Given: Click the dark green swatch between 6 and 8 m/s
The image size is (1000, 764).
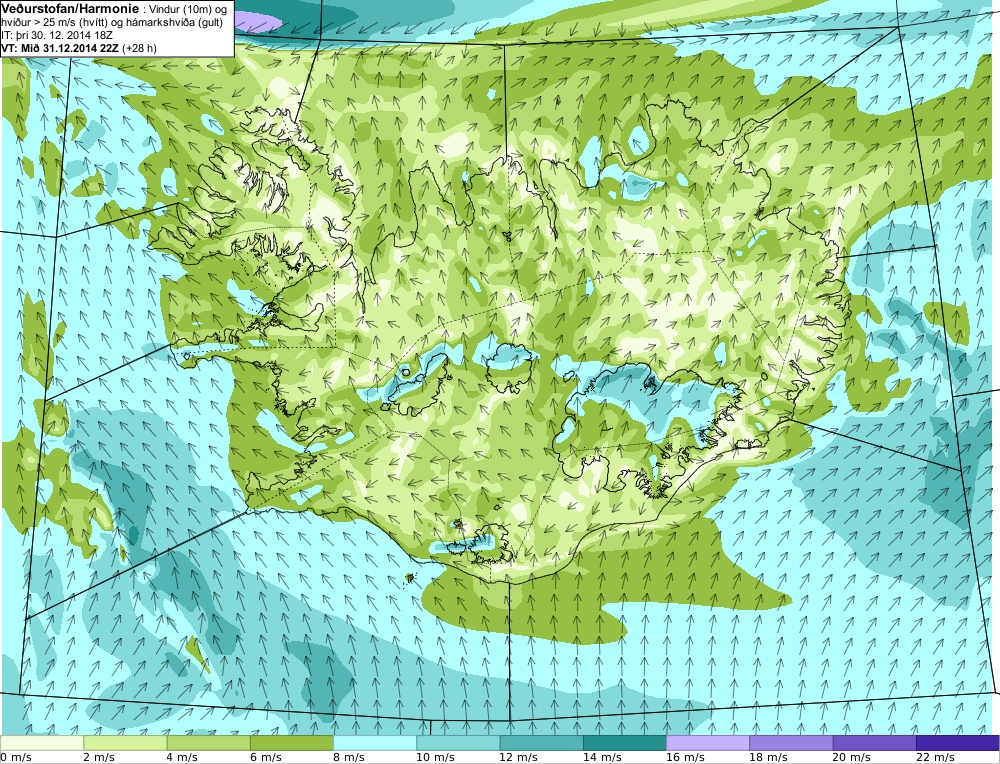Looking at the screenshot, I should coord(292,743).
